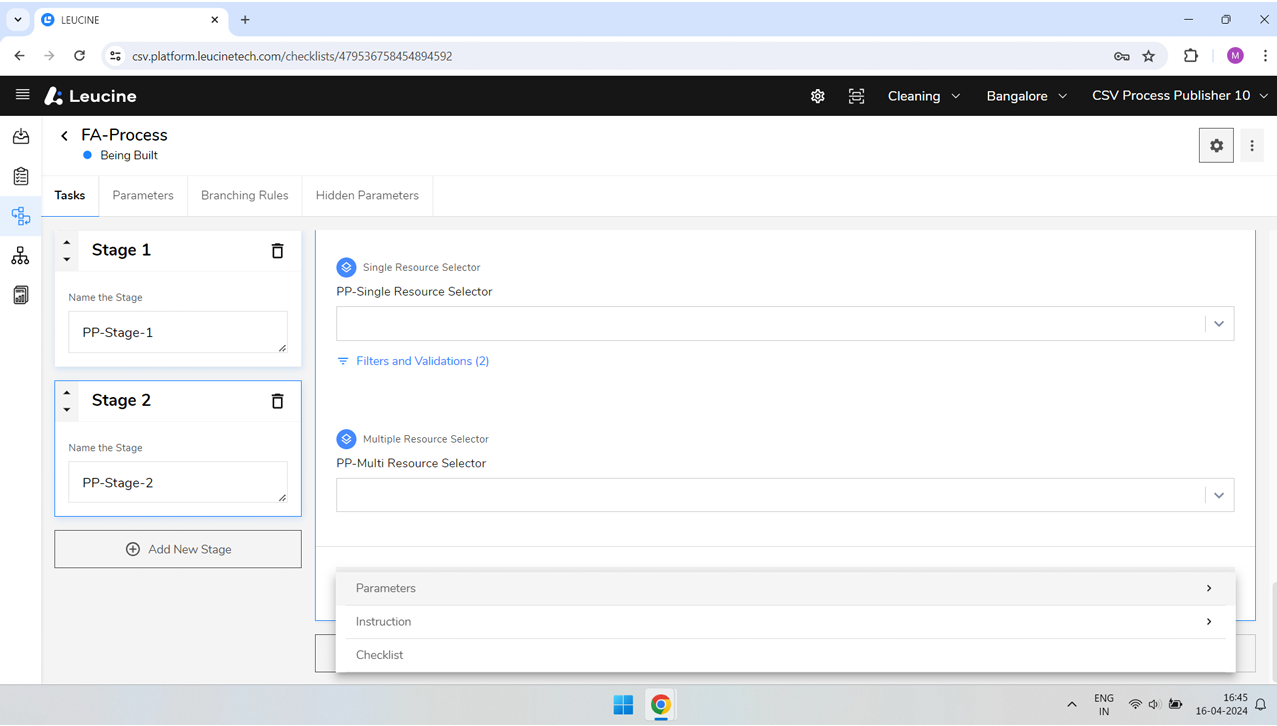Select the process flow sidebar icon

21,216
